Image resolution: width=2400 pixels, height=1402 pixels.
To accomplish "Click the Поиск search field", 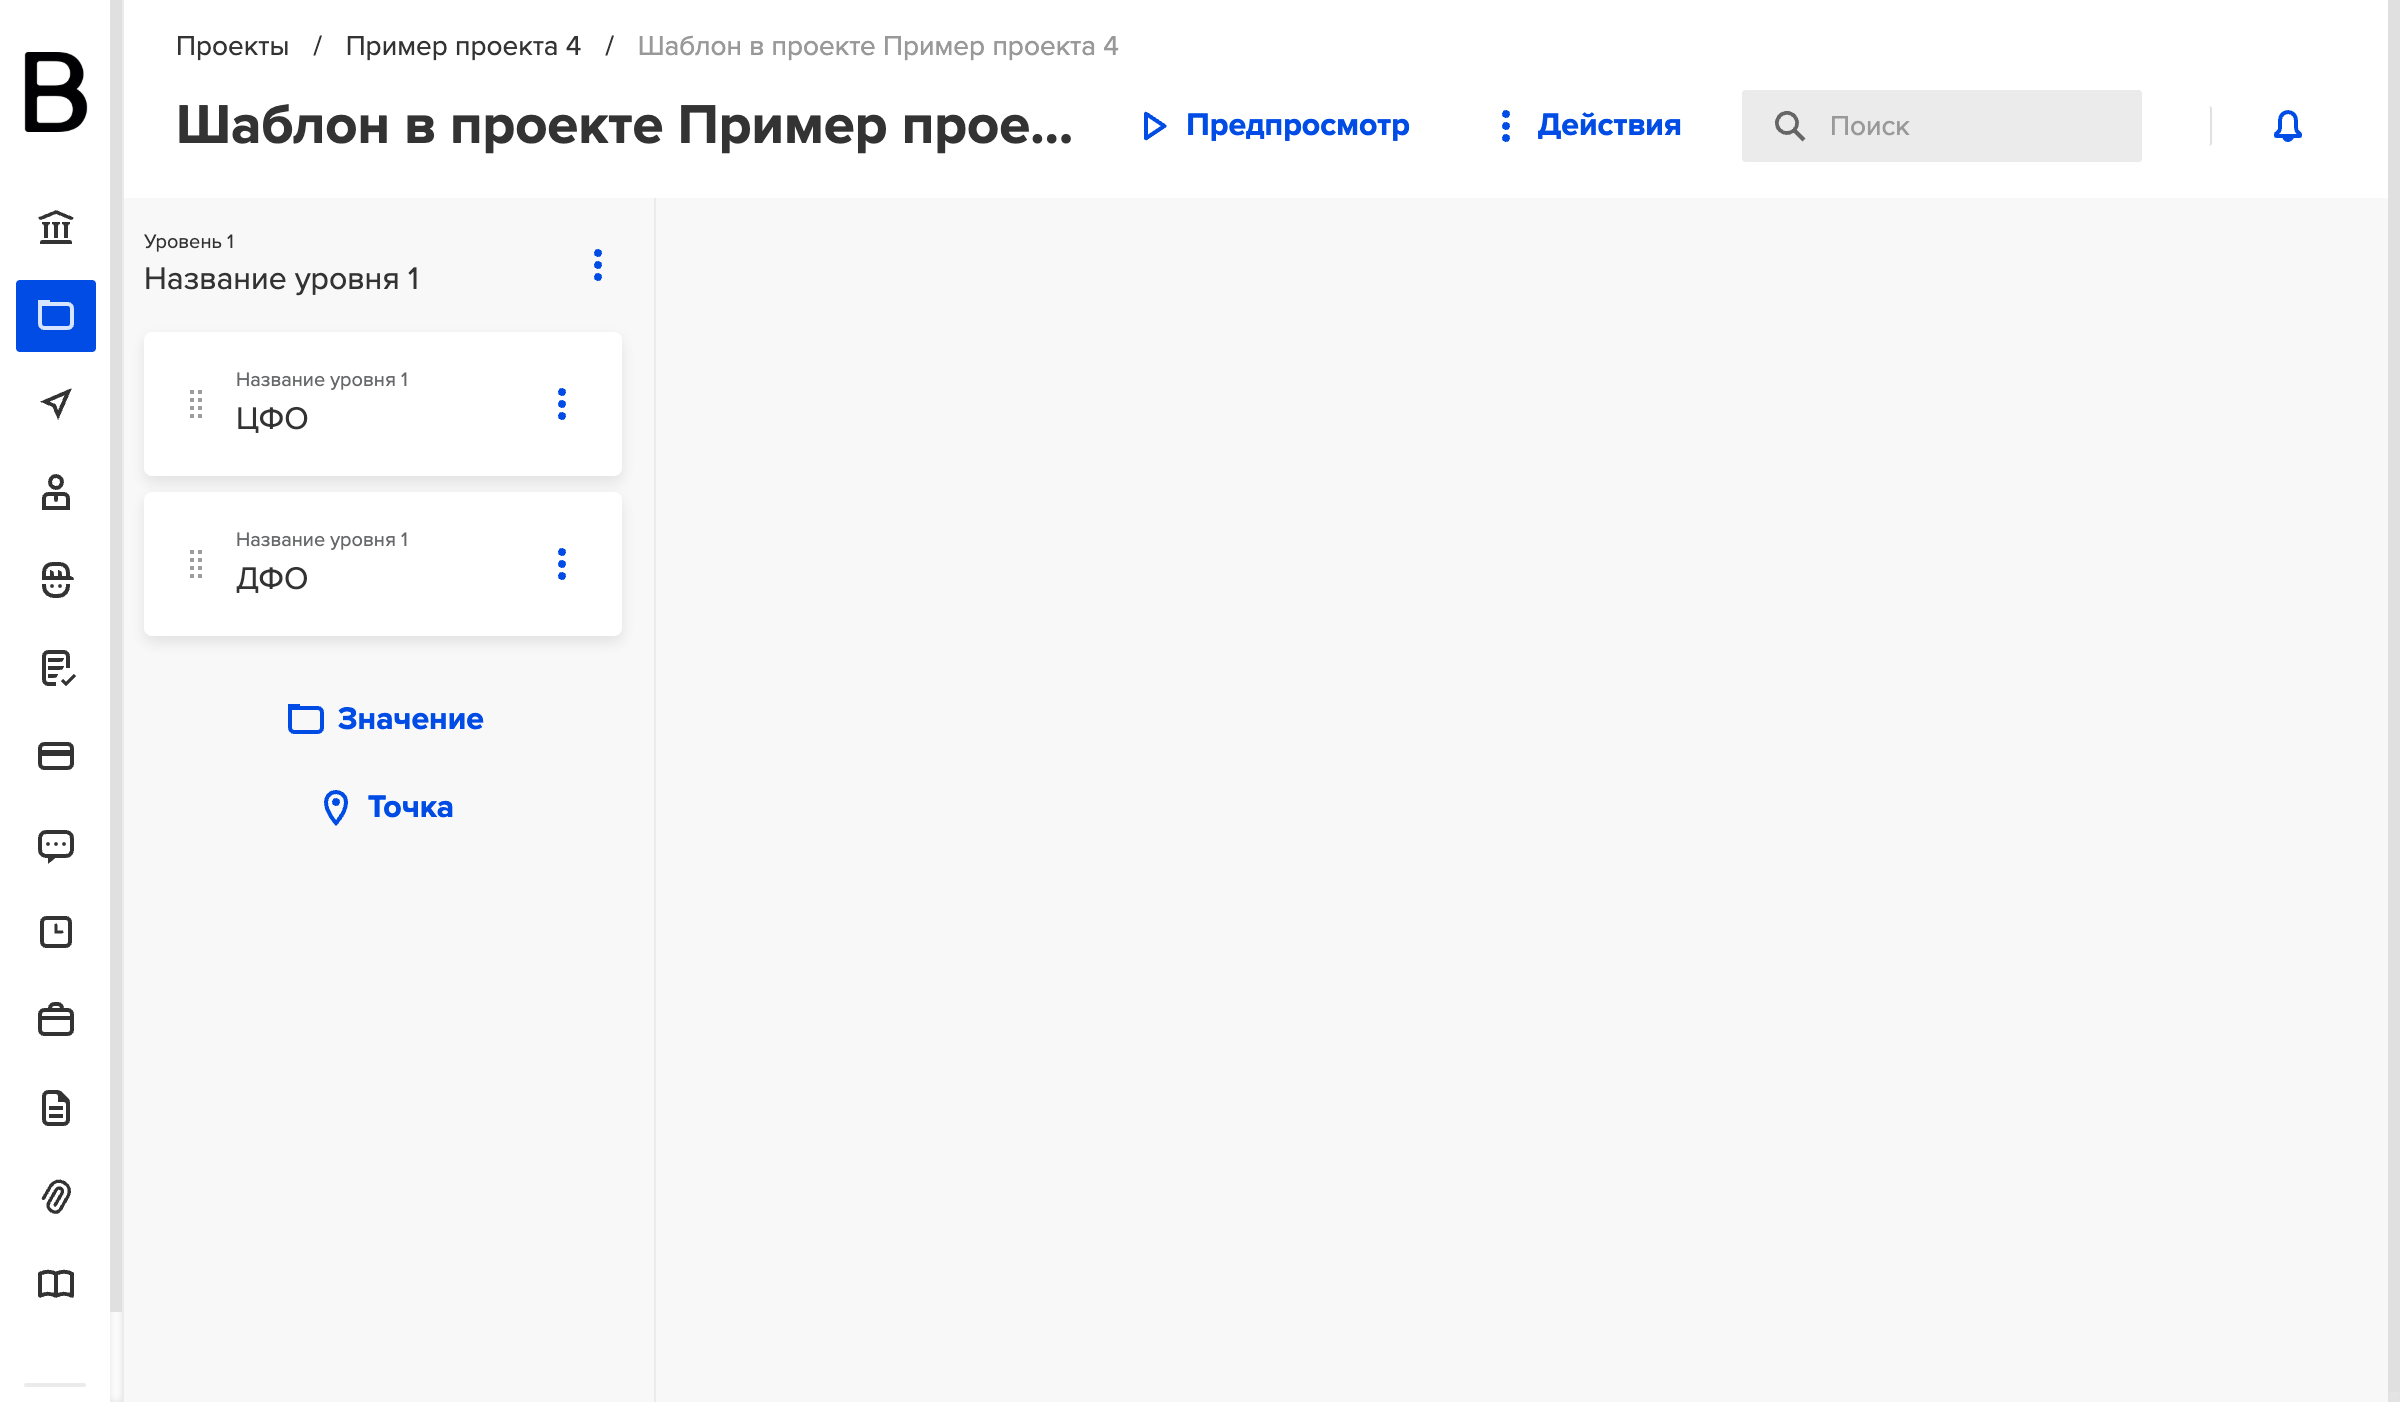I will [x=1941, y=126].
